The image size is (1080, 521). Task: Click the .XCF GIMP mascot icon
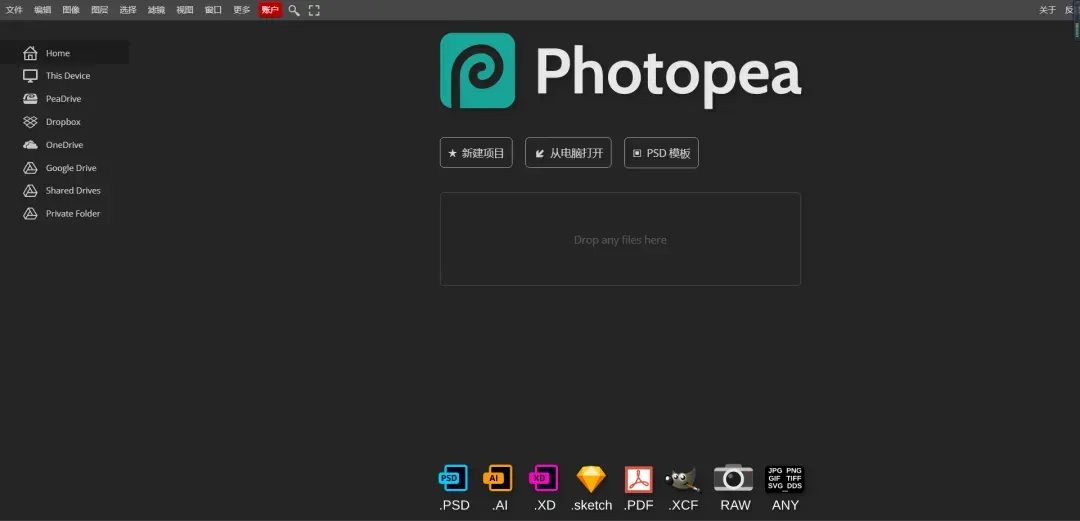[683, 480]
